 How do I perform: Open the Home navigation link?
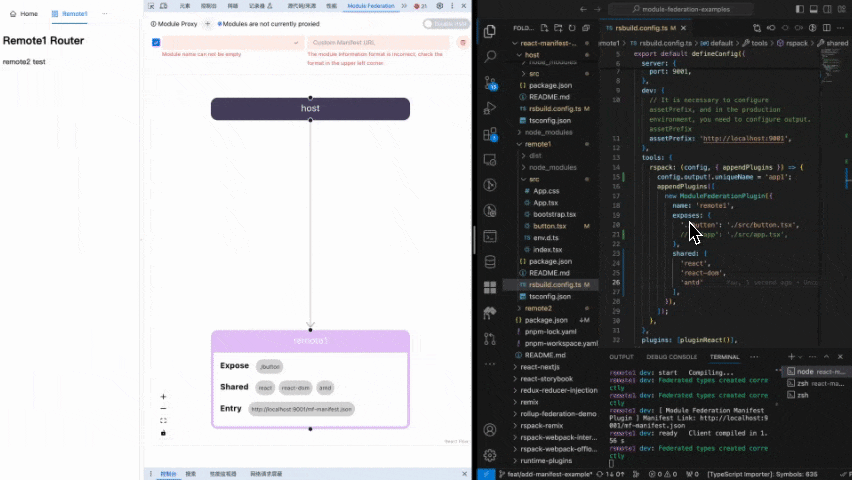pos(23,14)
